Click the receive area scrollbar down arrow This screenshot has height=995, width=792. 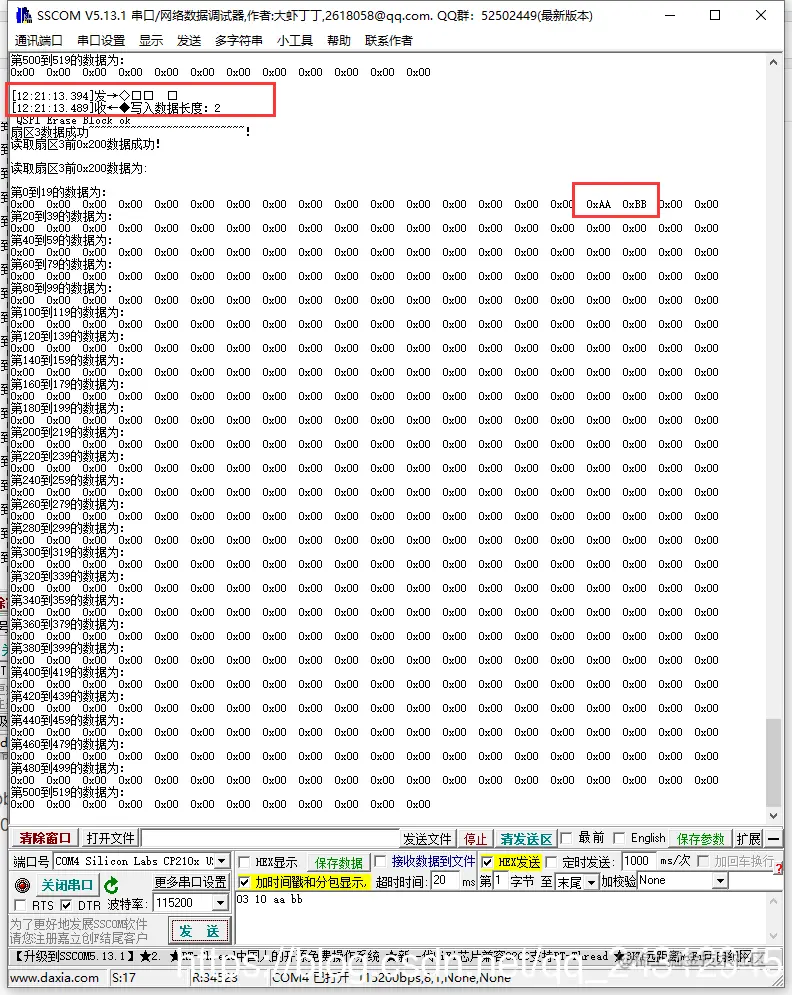coord(773,816)
